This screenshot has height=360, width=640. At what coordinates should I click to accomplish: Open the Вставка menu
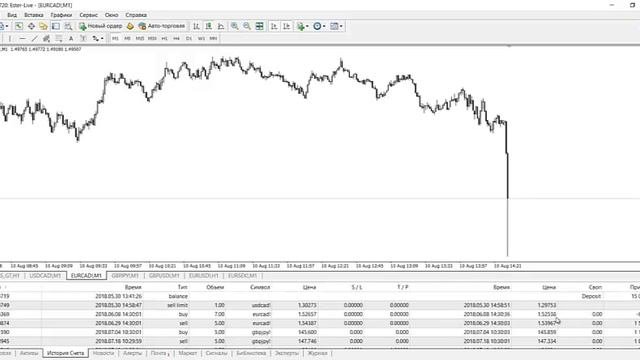pos(34,15)
